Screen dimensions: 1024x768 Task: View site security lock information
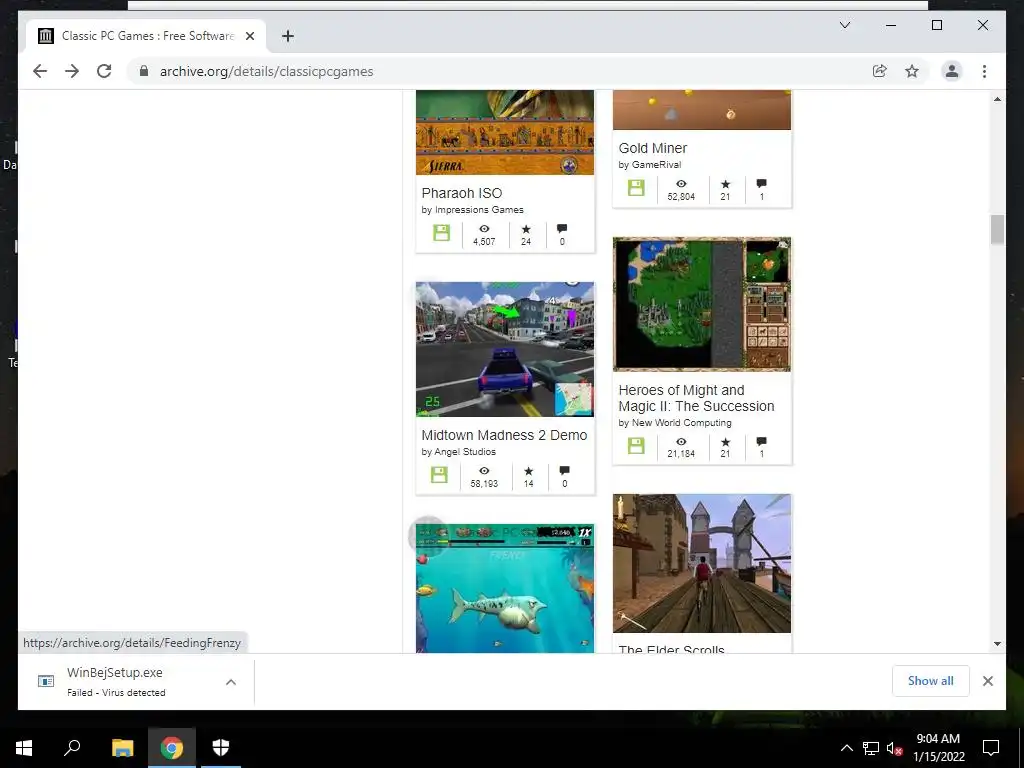(x=144, y=71)
